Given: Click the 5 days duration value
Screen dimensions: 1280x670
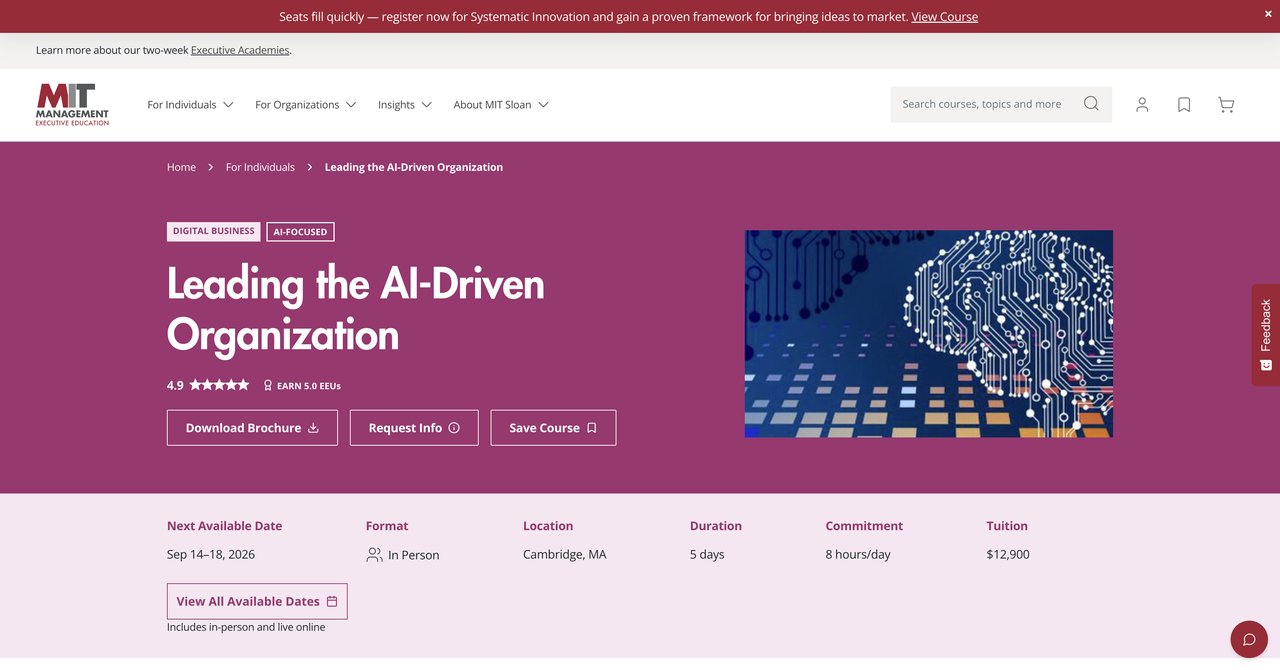Looking at the screenshot, I should click(707, 554).
